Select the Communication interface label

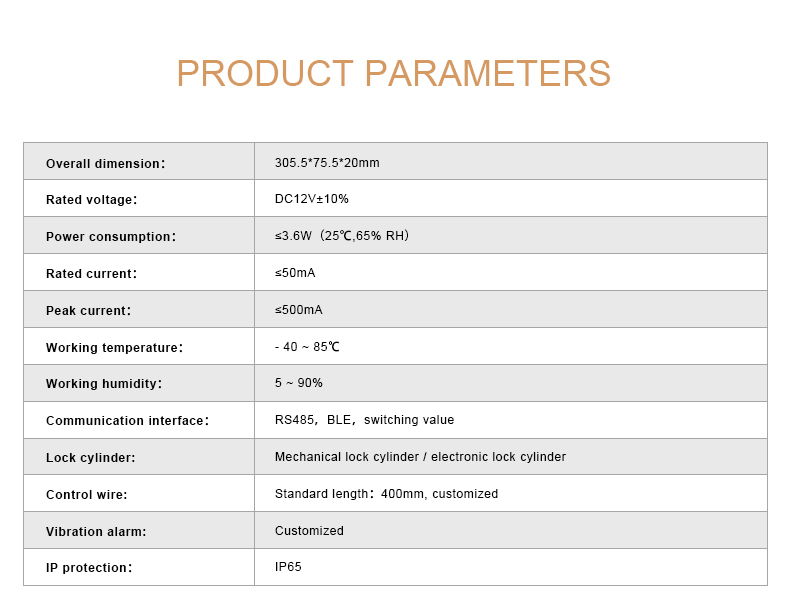(127, 421)
